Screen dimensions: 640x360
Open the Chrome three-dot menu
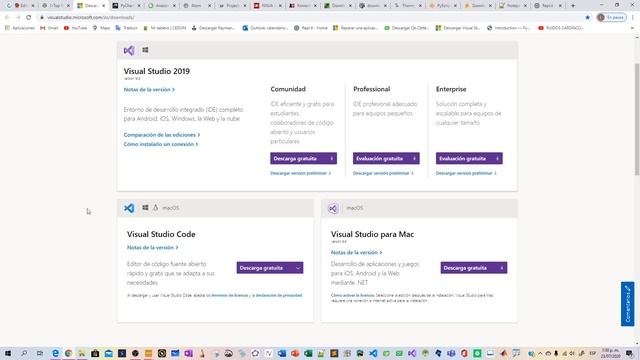pos(633,18)
